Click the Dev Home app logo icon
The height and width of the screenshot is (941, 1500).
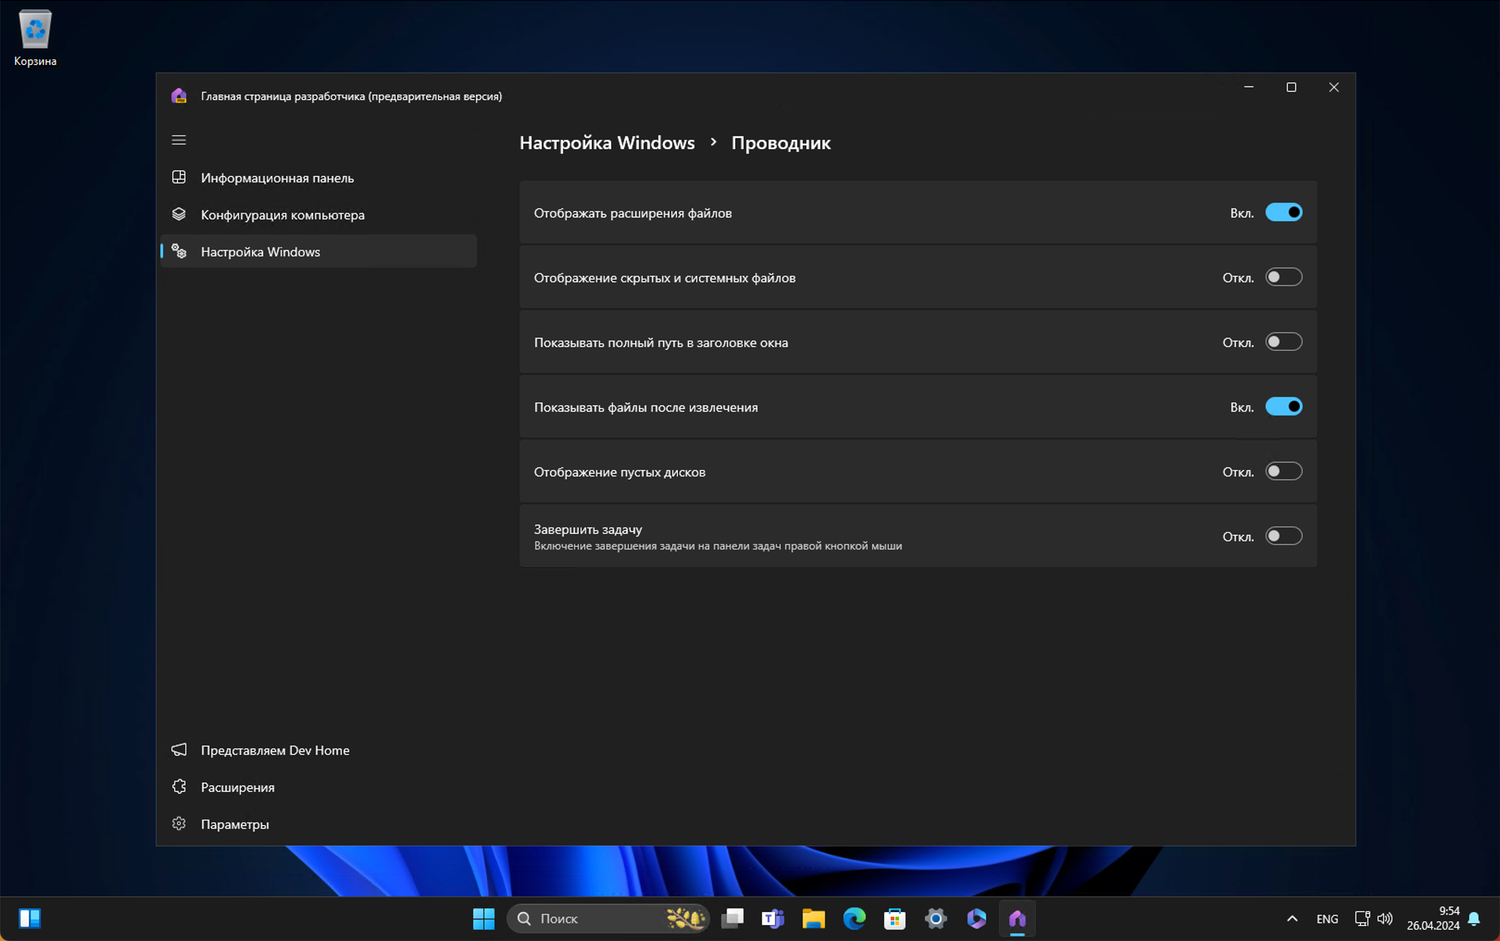[179, 96]
